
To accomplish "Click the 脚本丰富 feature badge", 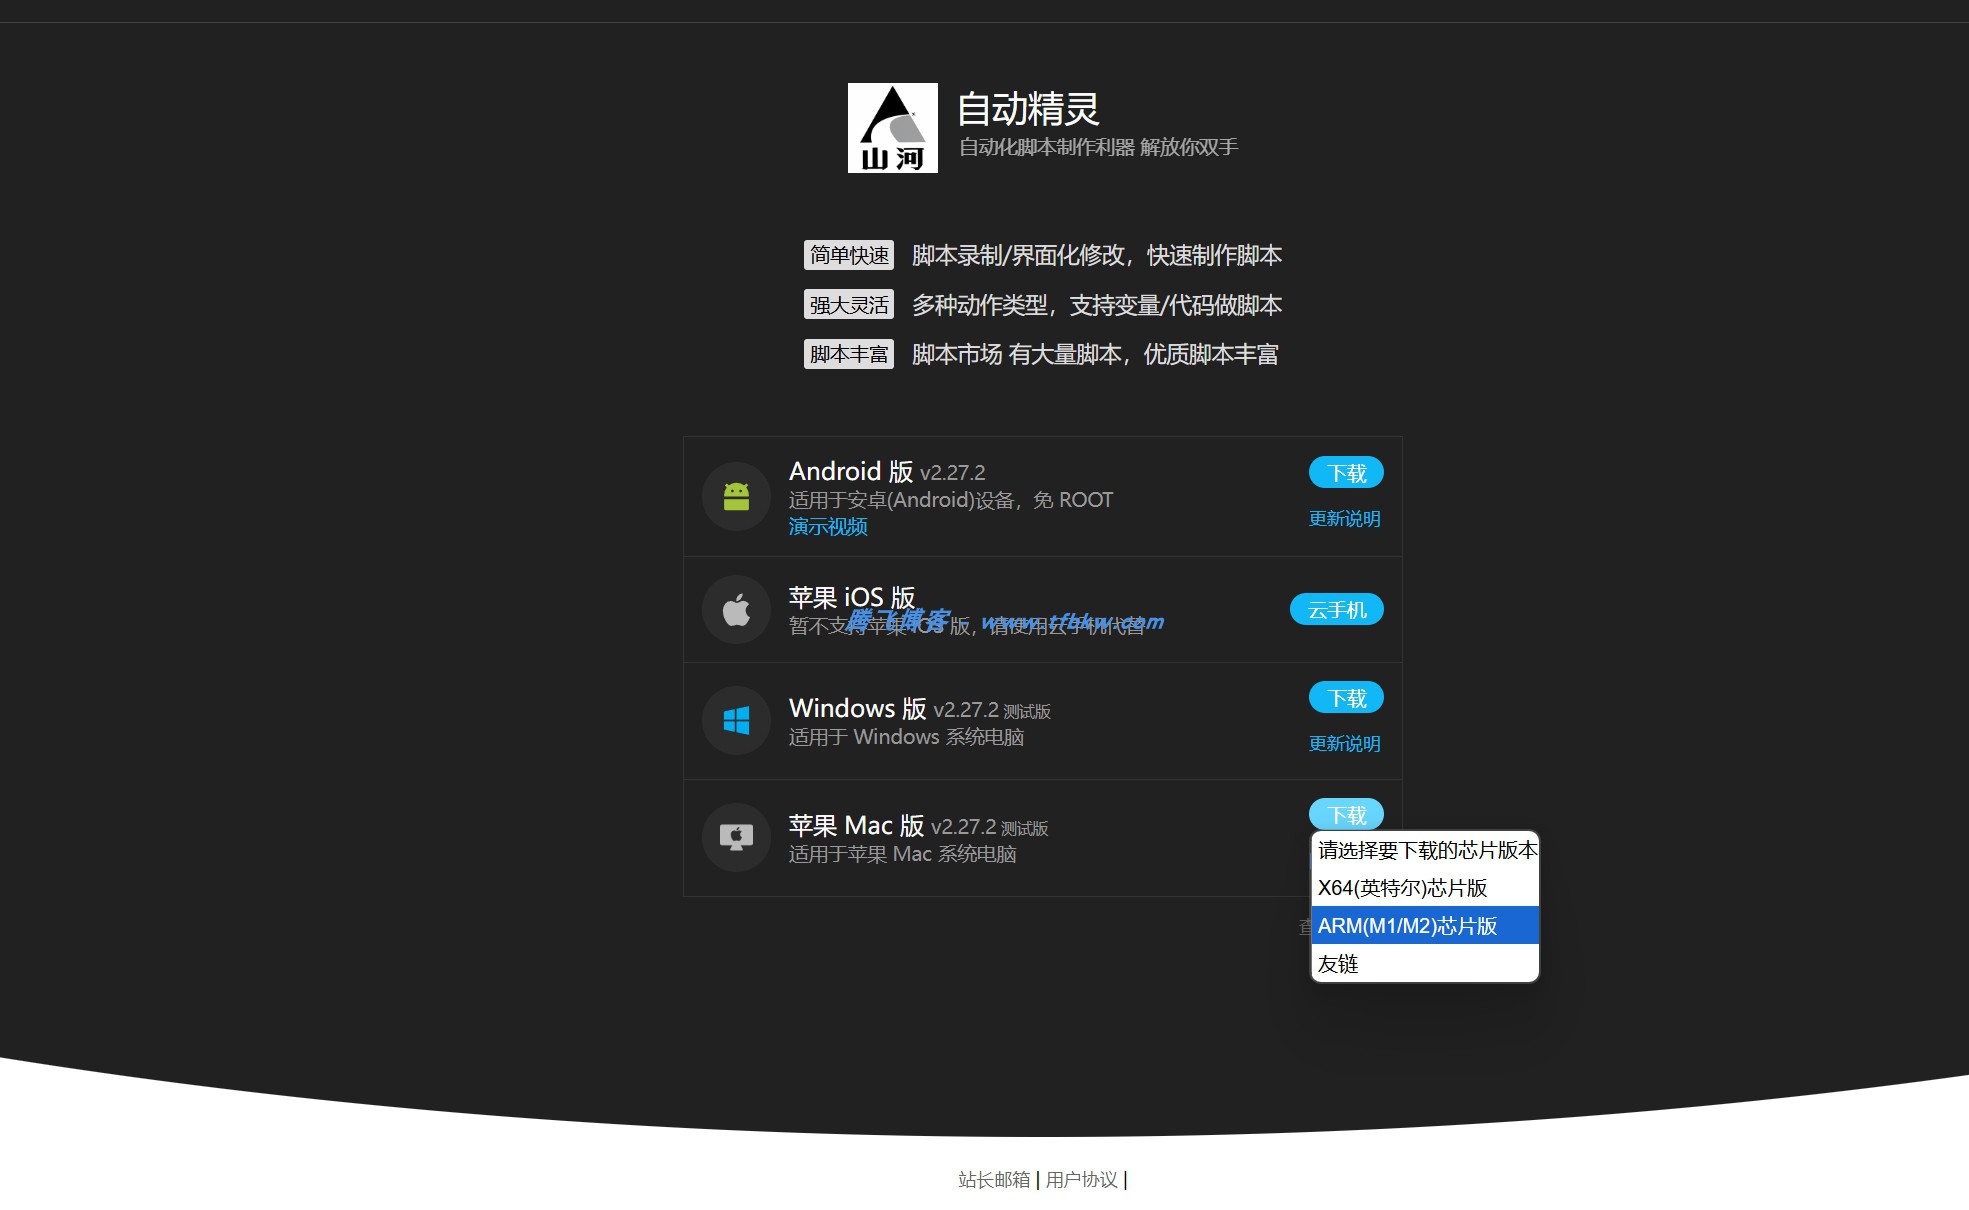I will (849, 354).
